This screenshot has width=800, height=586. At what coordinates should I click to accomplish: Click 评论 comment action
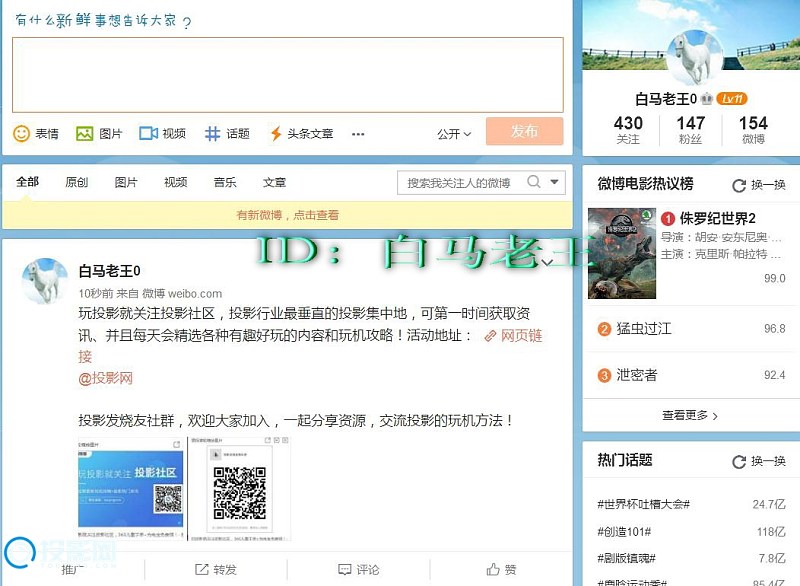[x=359, y=569]
